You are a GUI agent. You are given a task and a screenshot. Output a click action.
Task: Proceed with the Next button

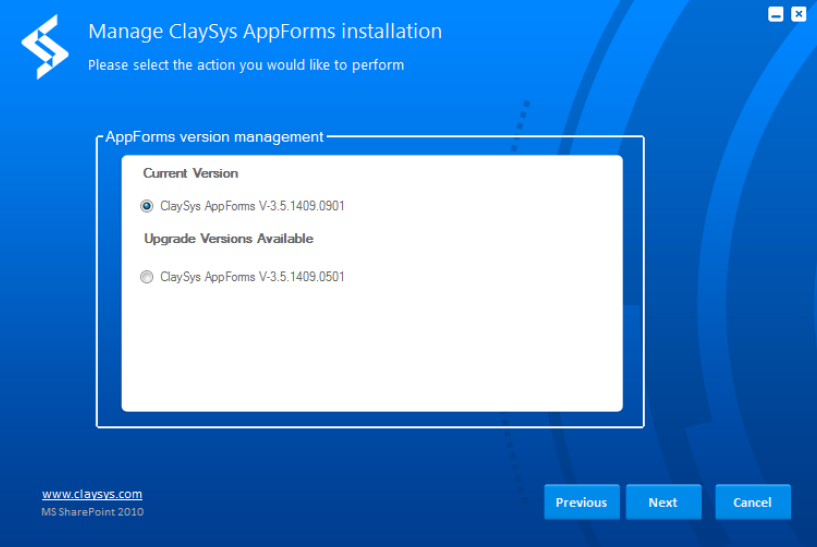663,502
